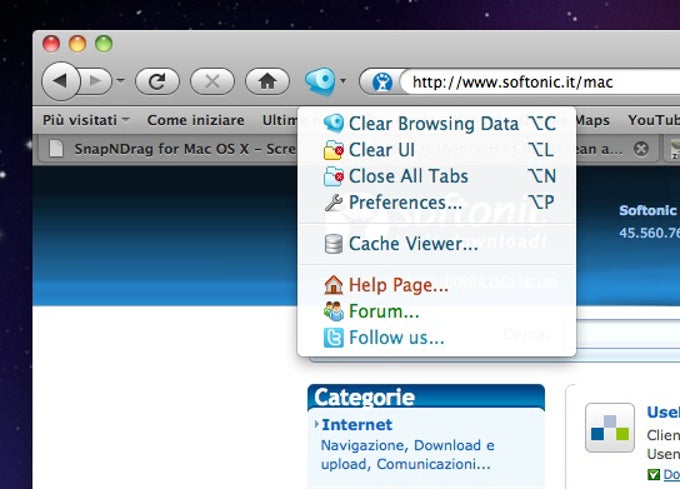This screenshot has height=489, width=680.
Task: Choose Close All Tabs in the menu
Action: click(x=437, y=176)
